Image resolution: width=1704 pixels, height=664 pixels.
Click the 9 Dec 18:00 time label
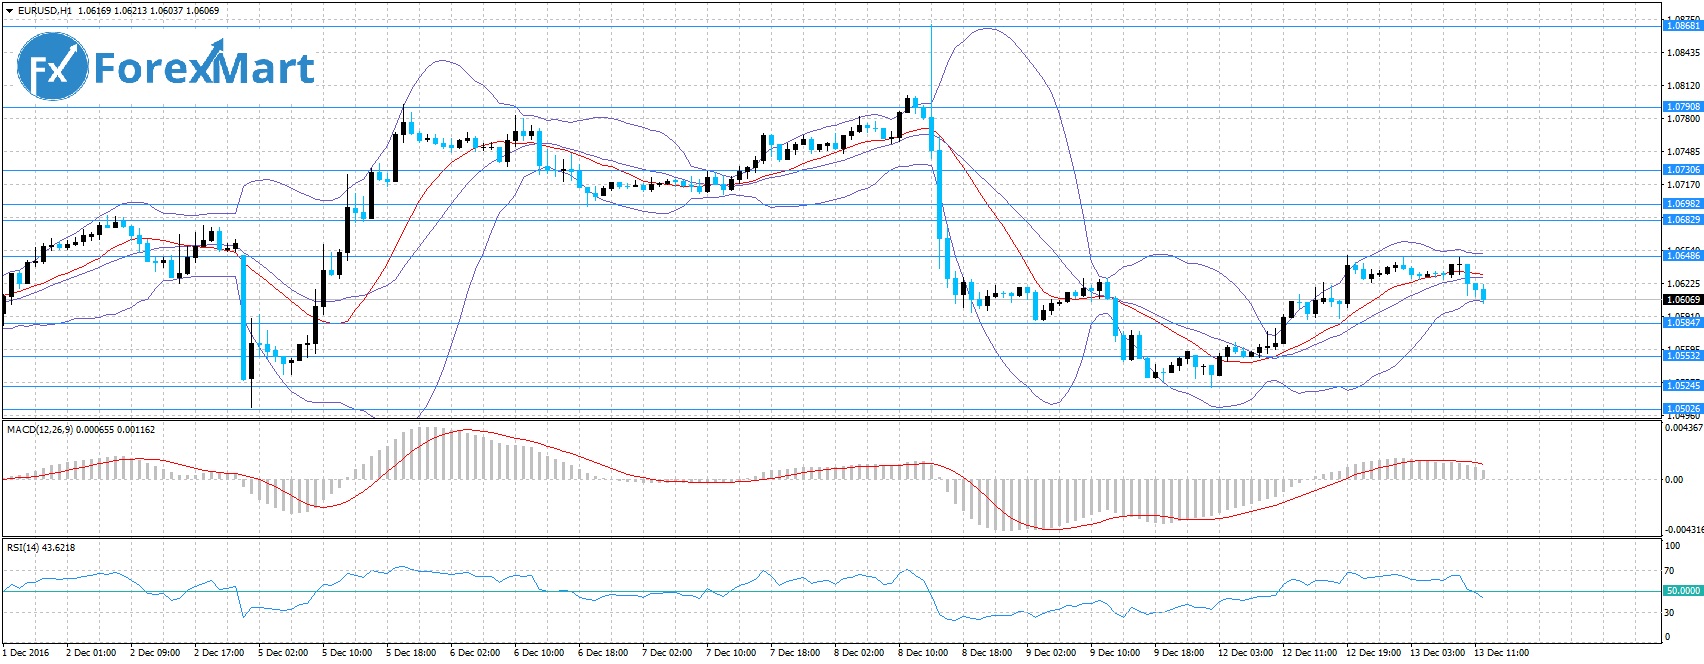click(x=1180, y=653)
